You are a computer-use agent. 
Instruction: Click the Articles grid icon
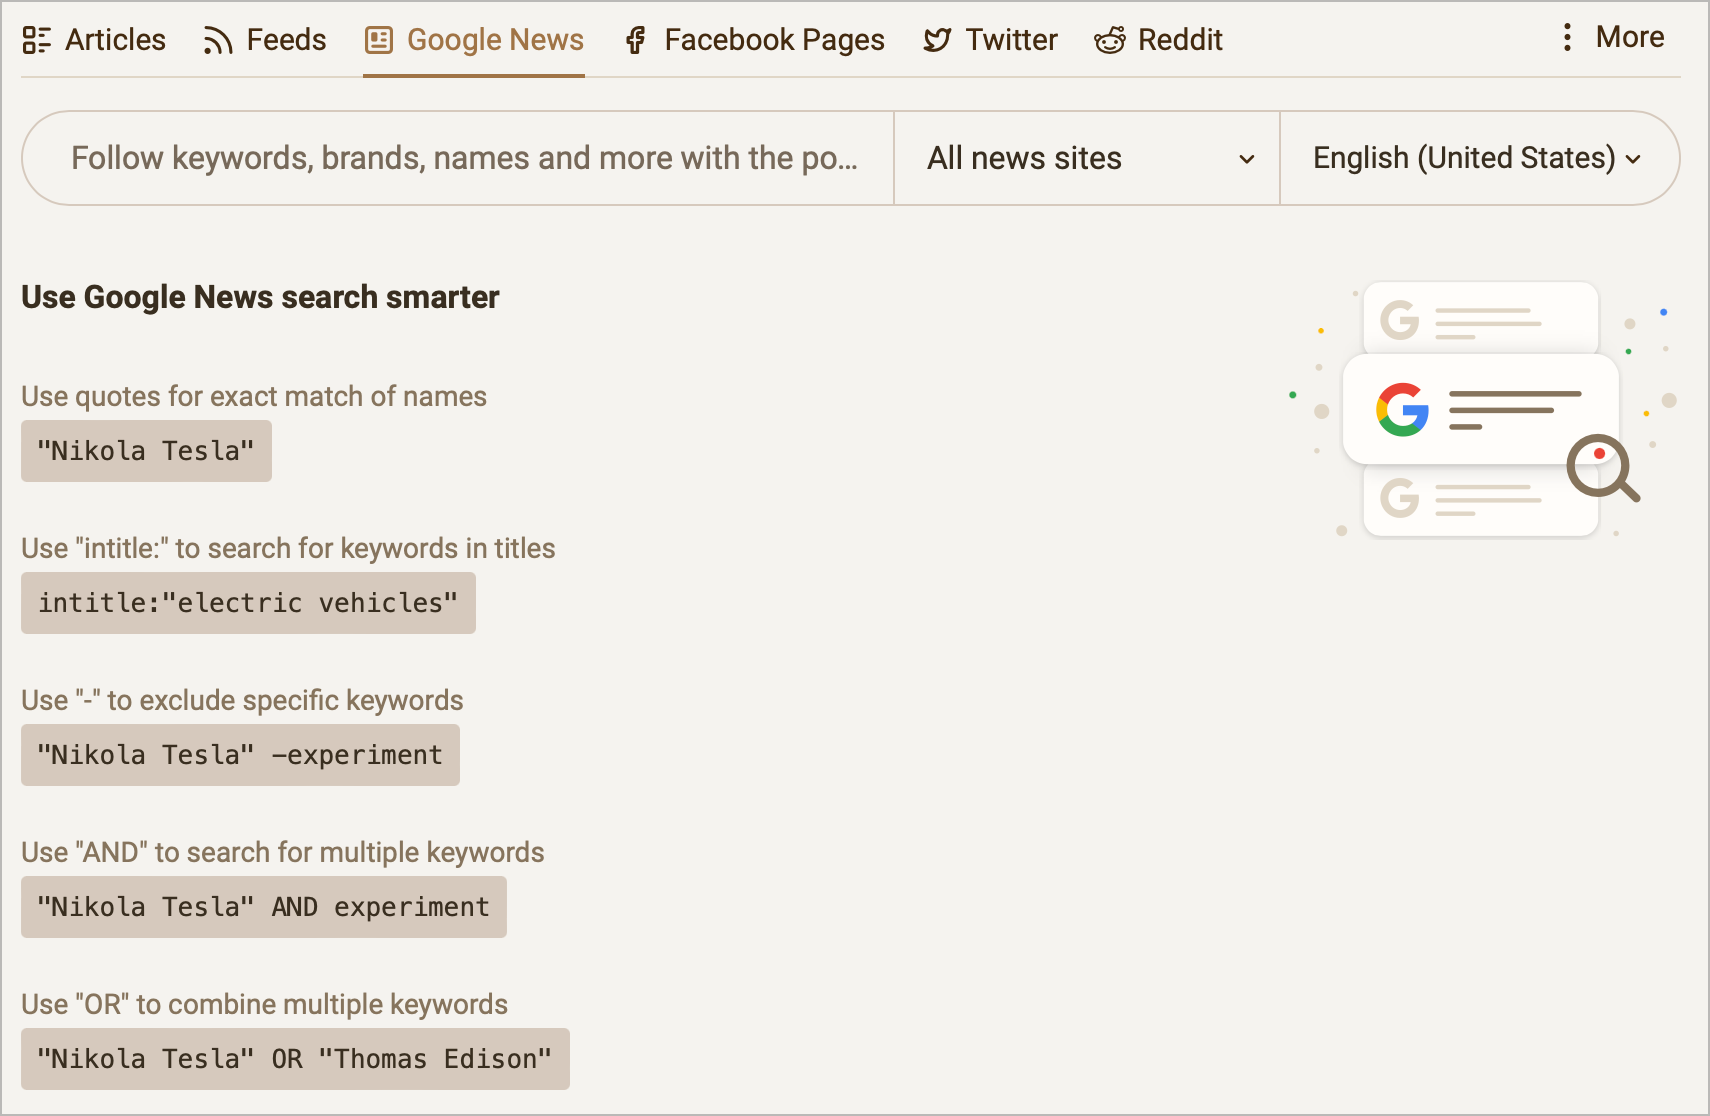pyautogui.click(x=37, y=38)
